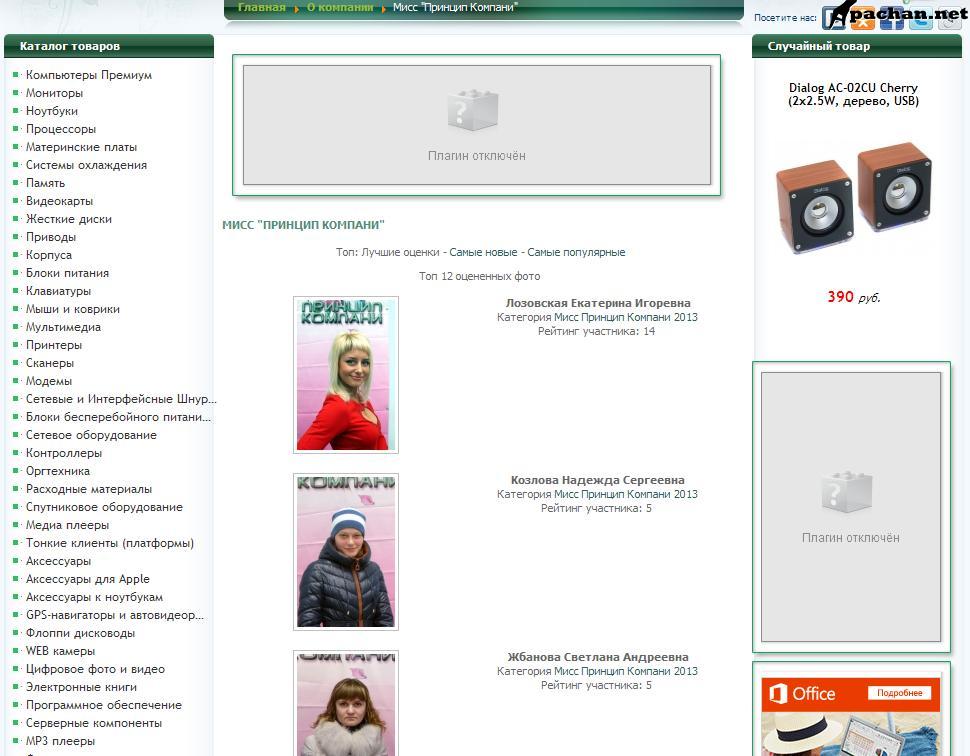The height and width of the screenshot is (756, 970).
Task: Select Ноутбуки in the catalog
Action: [x=52, y=111]
